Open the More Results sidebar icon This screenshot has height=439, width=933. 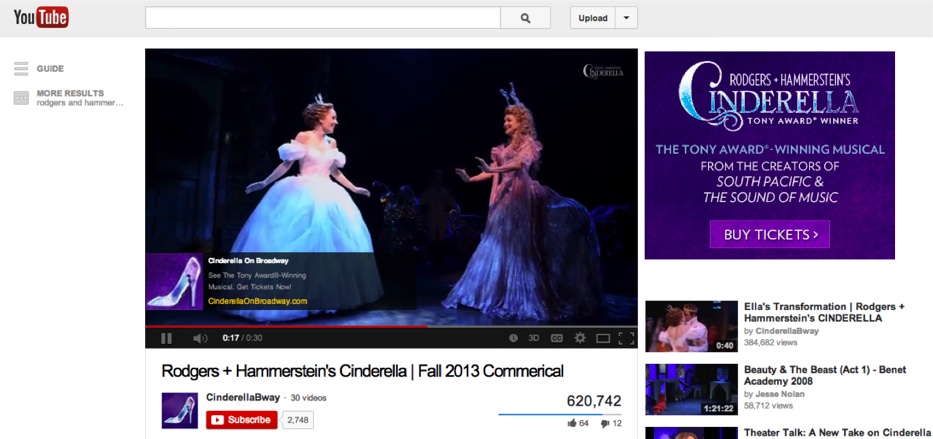tap(21, 98)
